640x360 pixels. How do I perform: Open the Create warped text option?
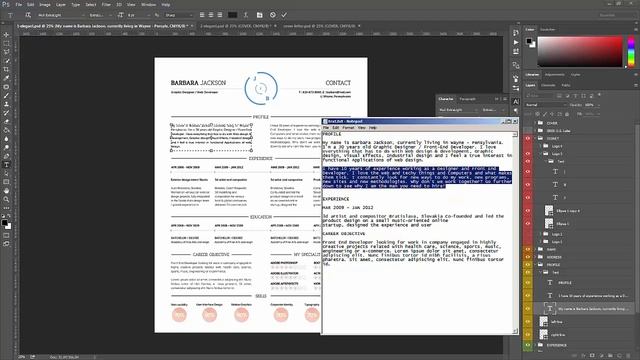(246, 15)
